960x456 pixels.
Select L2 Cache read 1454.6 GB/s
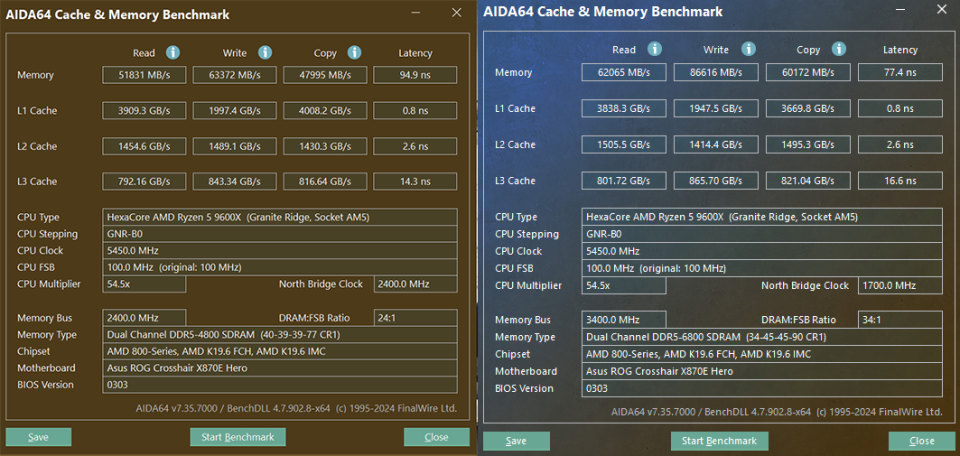[x=144, y=146]
